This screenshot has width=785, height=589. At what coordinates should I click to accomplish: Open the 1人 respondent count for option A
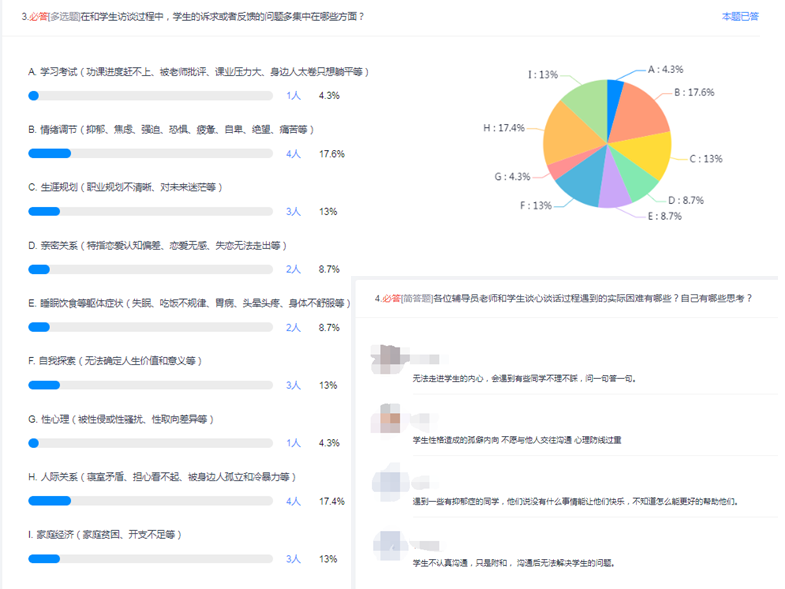pos(293,96)
